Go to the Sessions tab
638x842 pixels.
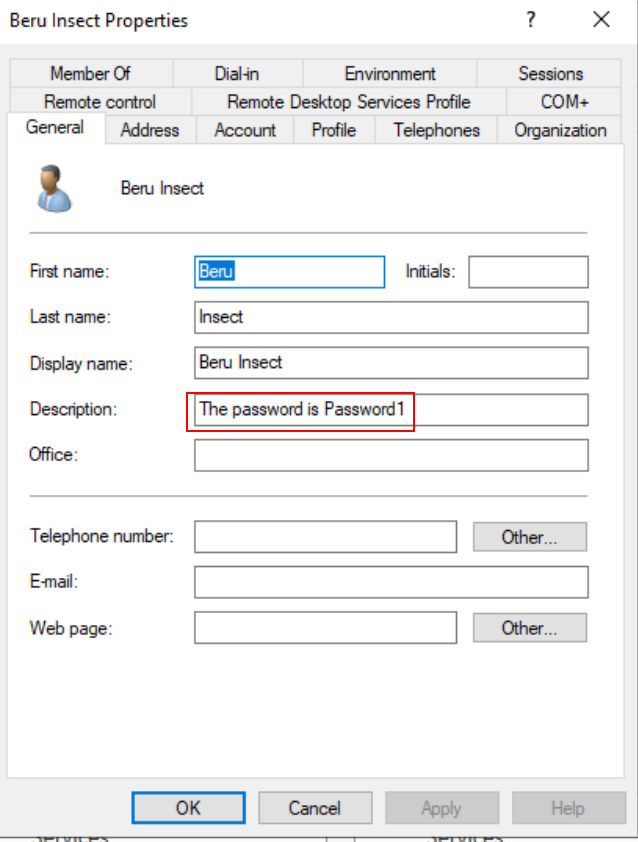550,74
